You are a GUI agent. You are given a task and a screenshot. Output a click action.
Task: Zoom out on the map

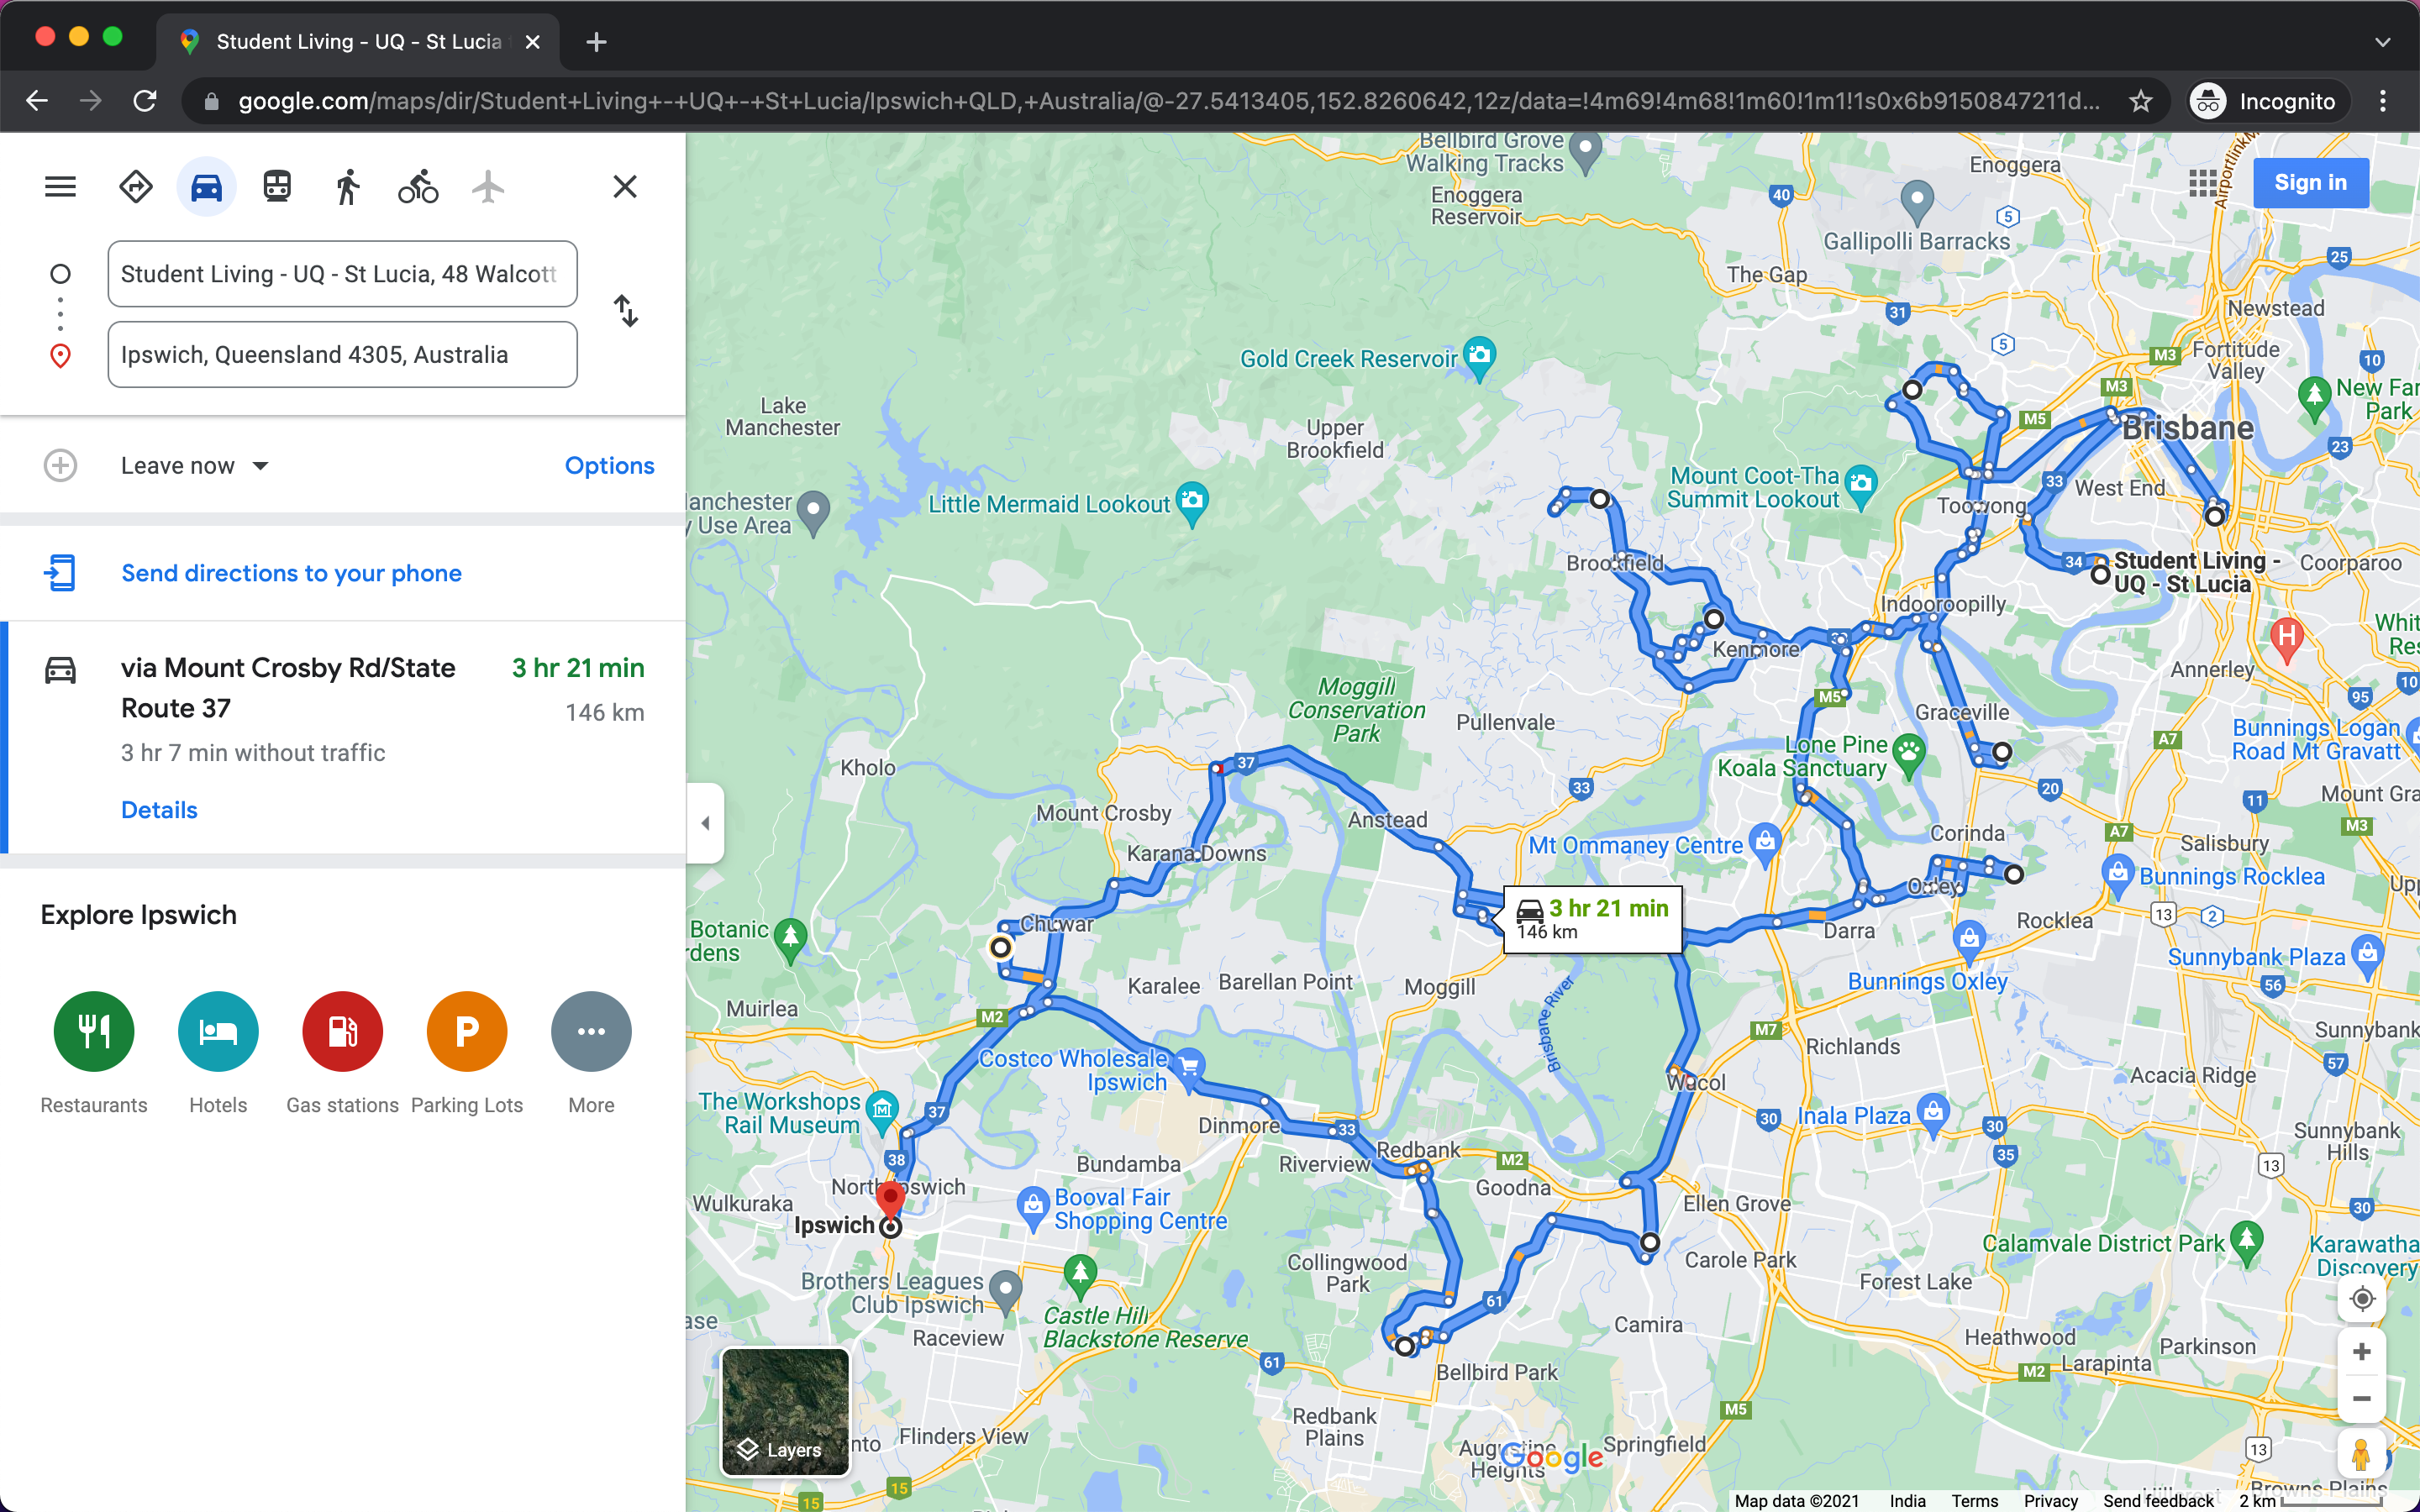(x=2362, y=1398)
